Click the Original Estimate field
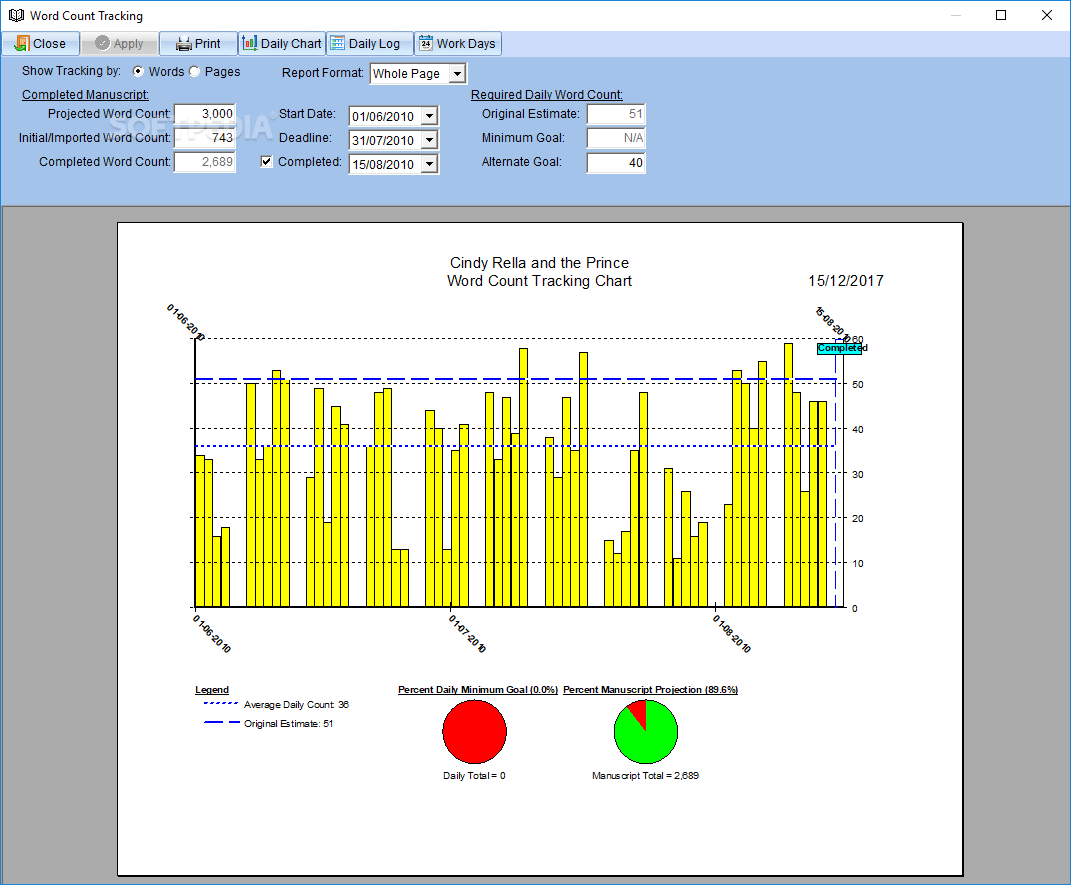This screenshot has width=1071, height=885. (x=615, y=114)
